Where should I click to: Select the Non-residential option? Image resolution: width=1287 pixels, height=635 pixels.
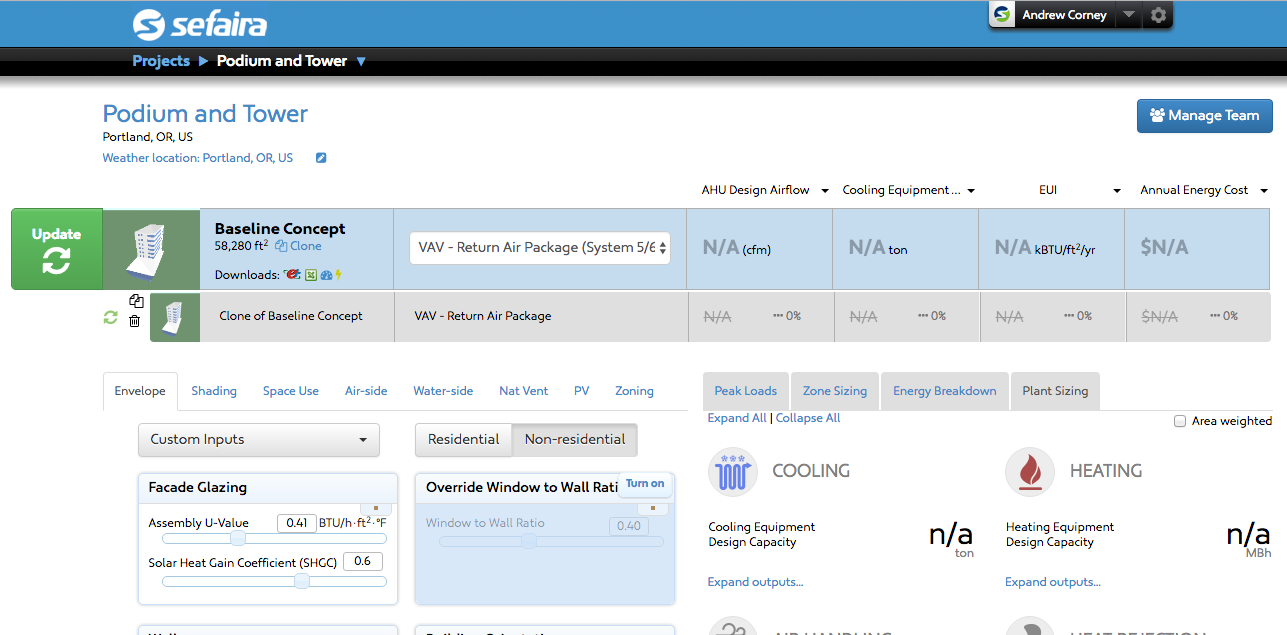point(574,439)
